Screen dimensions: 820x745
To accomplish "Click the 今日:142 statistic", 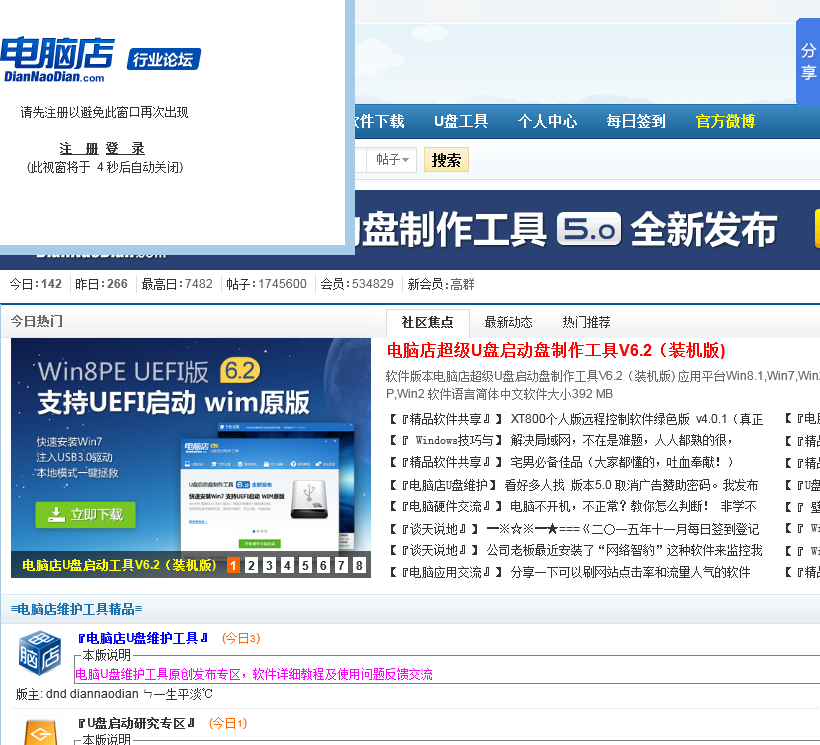I will (36, 284).
